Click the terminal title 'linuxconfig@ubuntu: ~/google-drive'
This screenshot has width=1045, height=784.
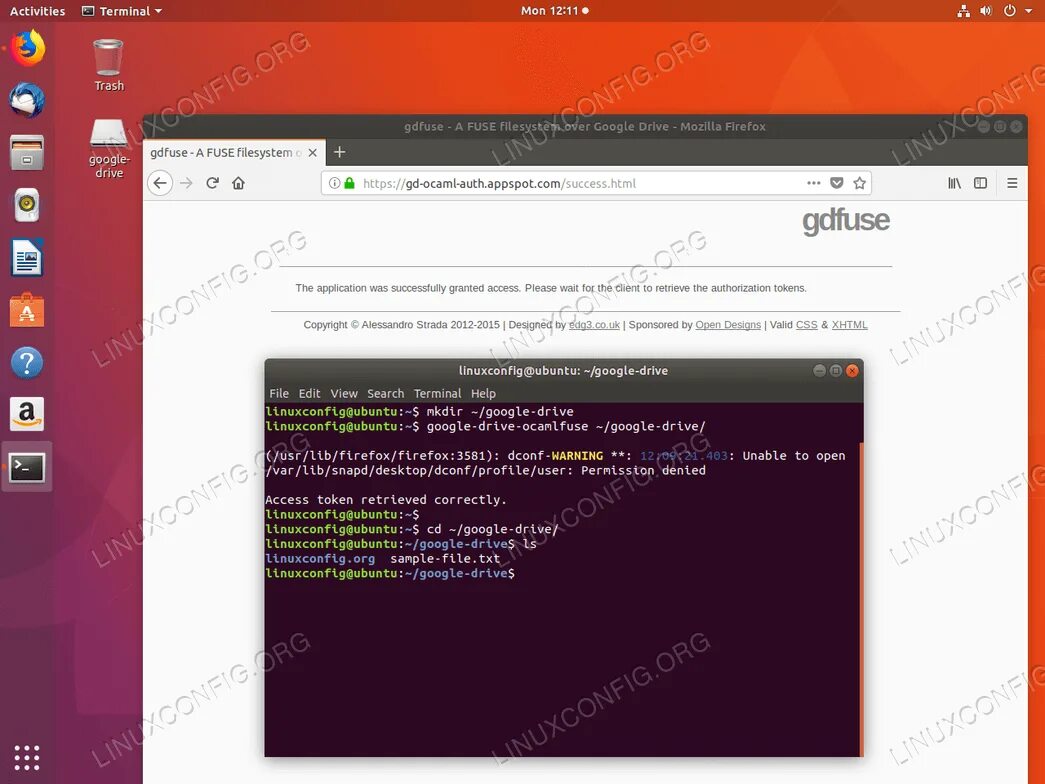pos(563,371)
